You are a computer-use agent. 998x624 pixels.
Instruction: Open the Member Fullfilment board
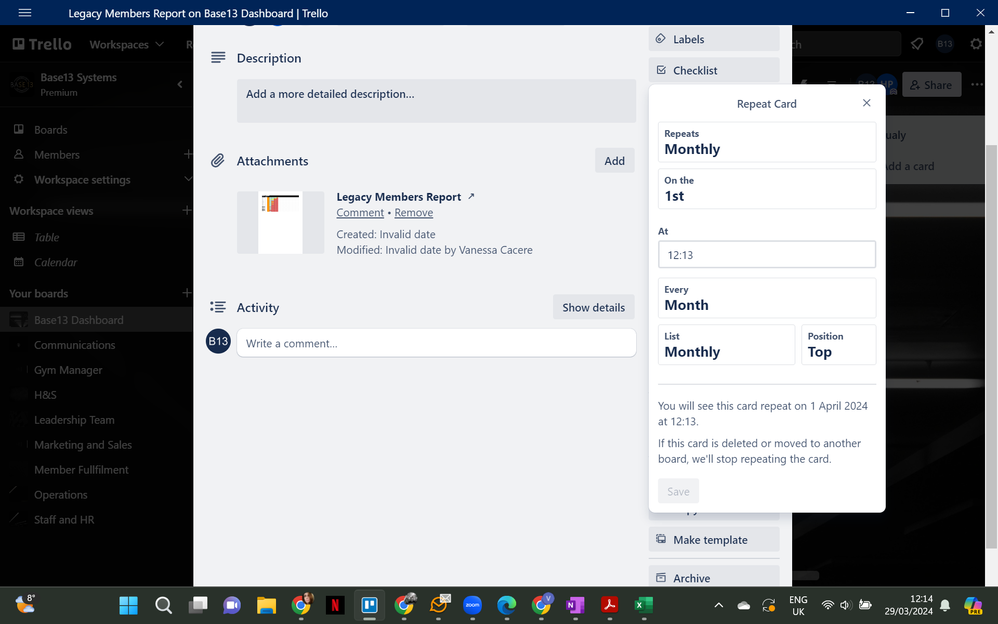pos(81,470)
